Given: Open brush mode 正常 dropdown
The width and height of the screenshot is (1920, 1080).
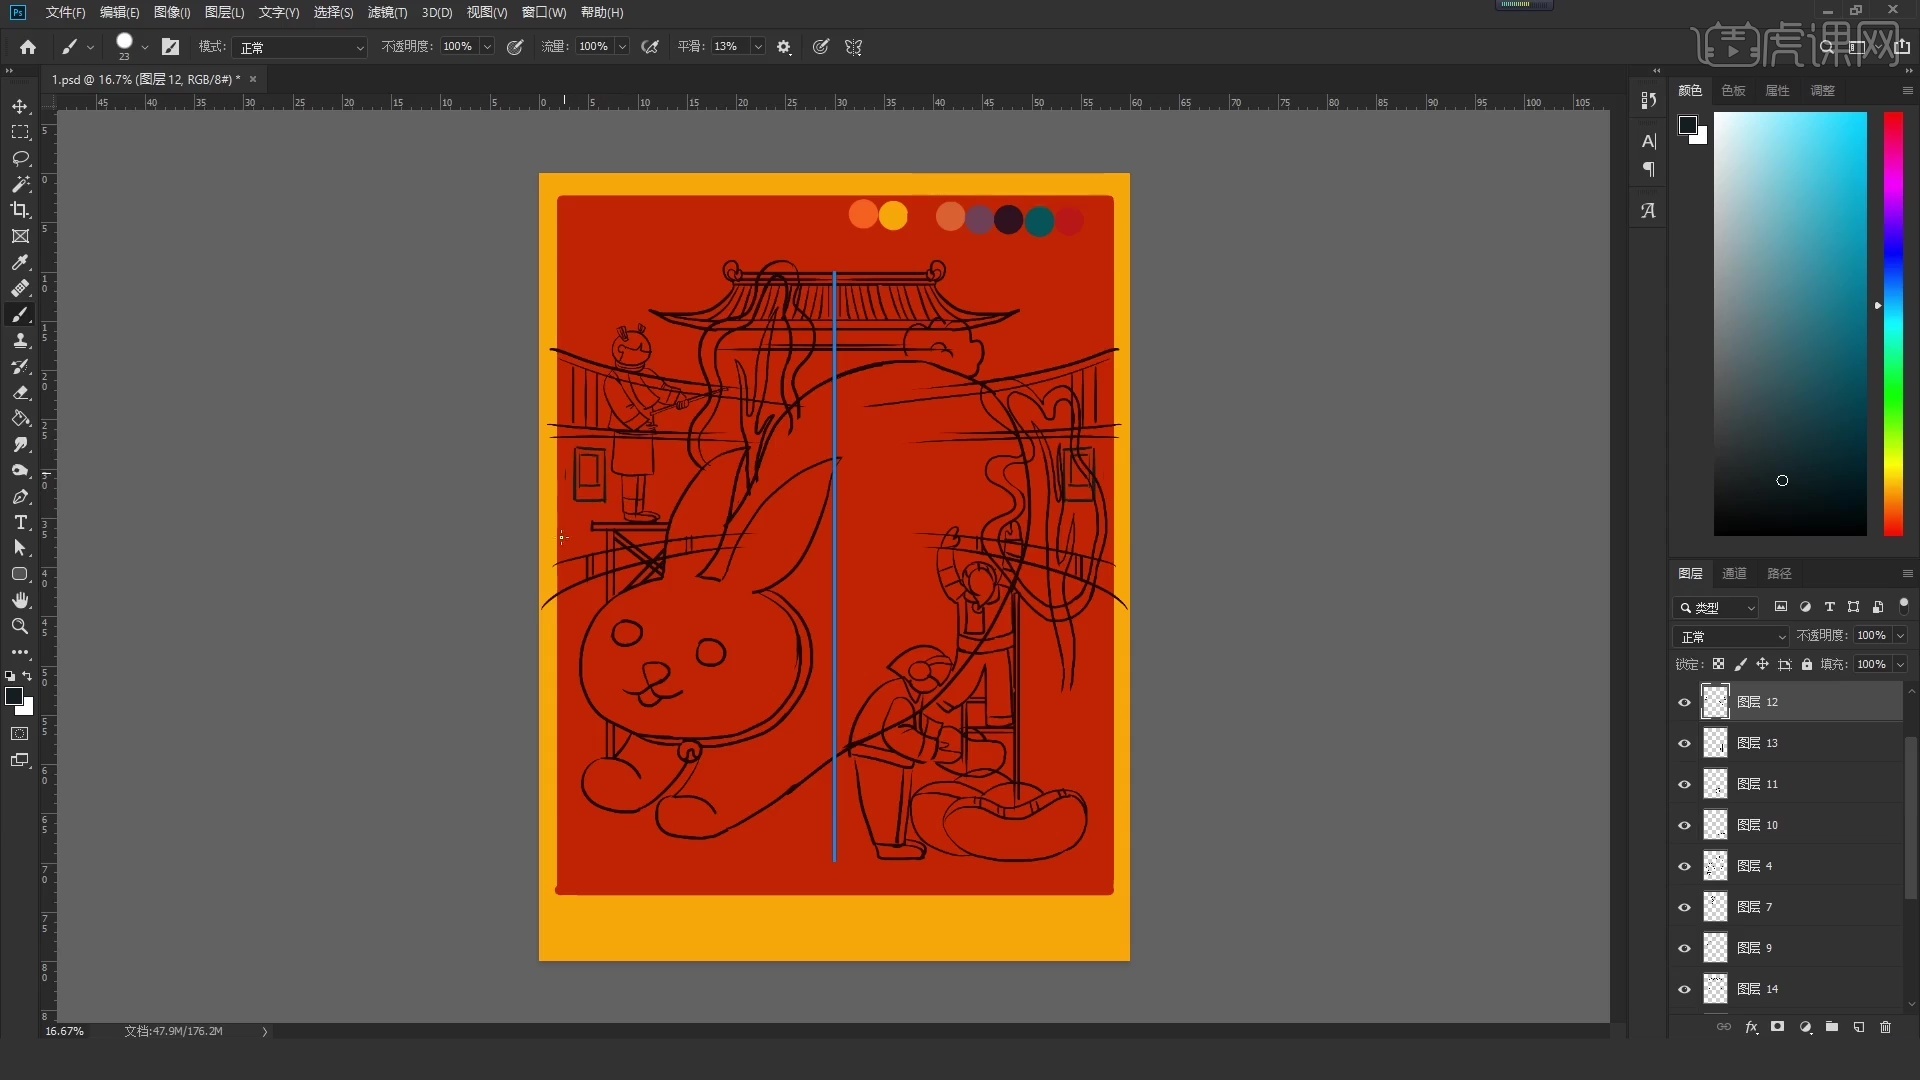Looking at the screenshot, I should point(301,47).
